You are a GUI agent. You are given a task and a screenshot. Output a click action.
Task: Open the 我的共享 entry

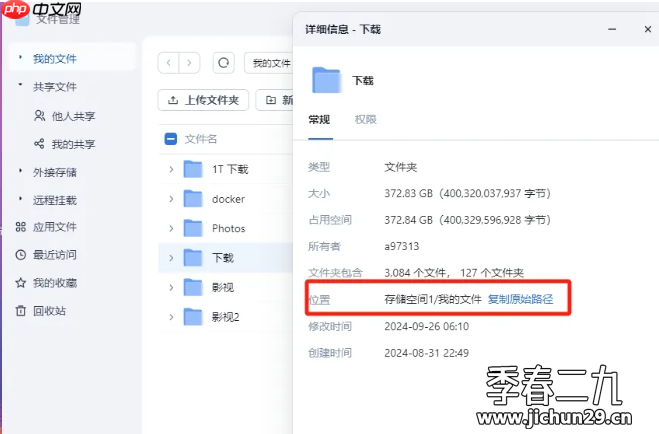73,144
